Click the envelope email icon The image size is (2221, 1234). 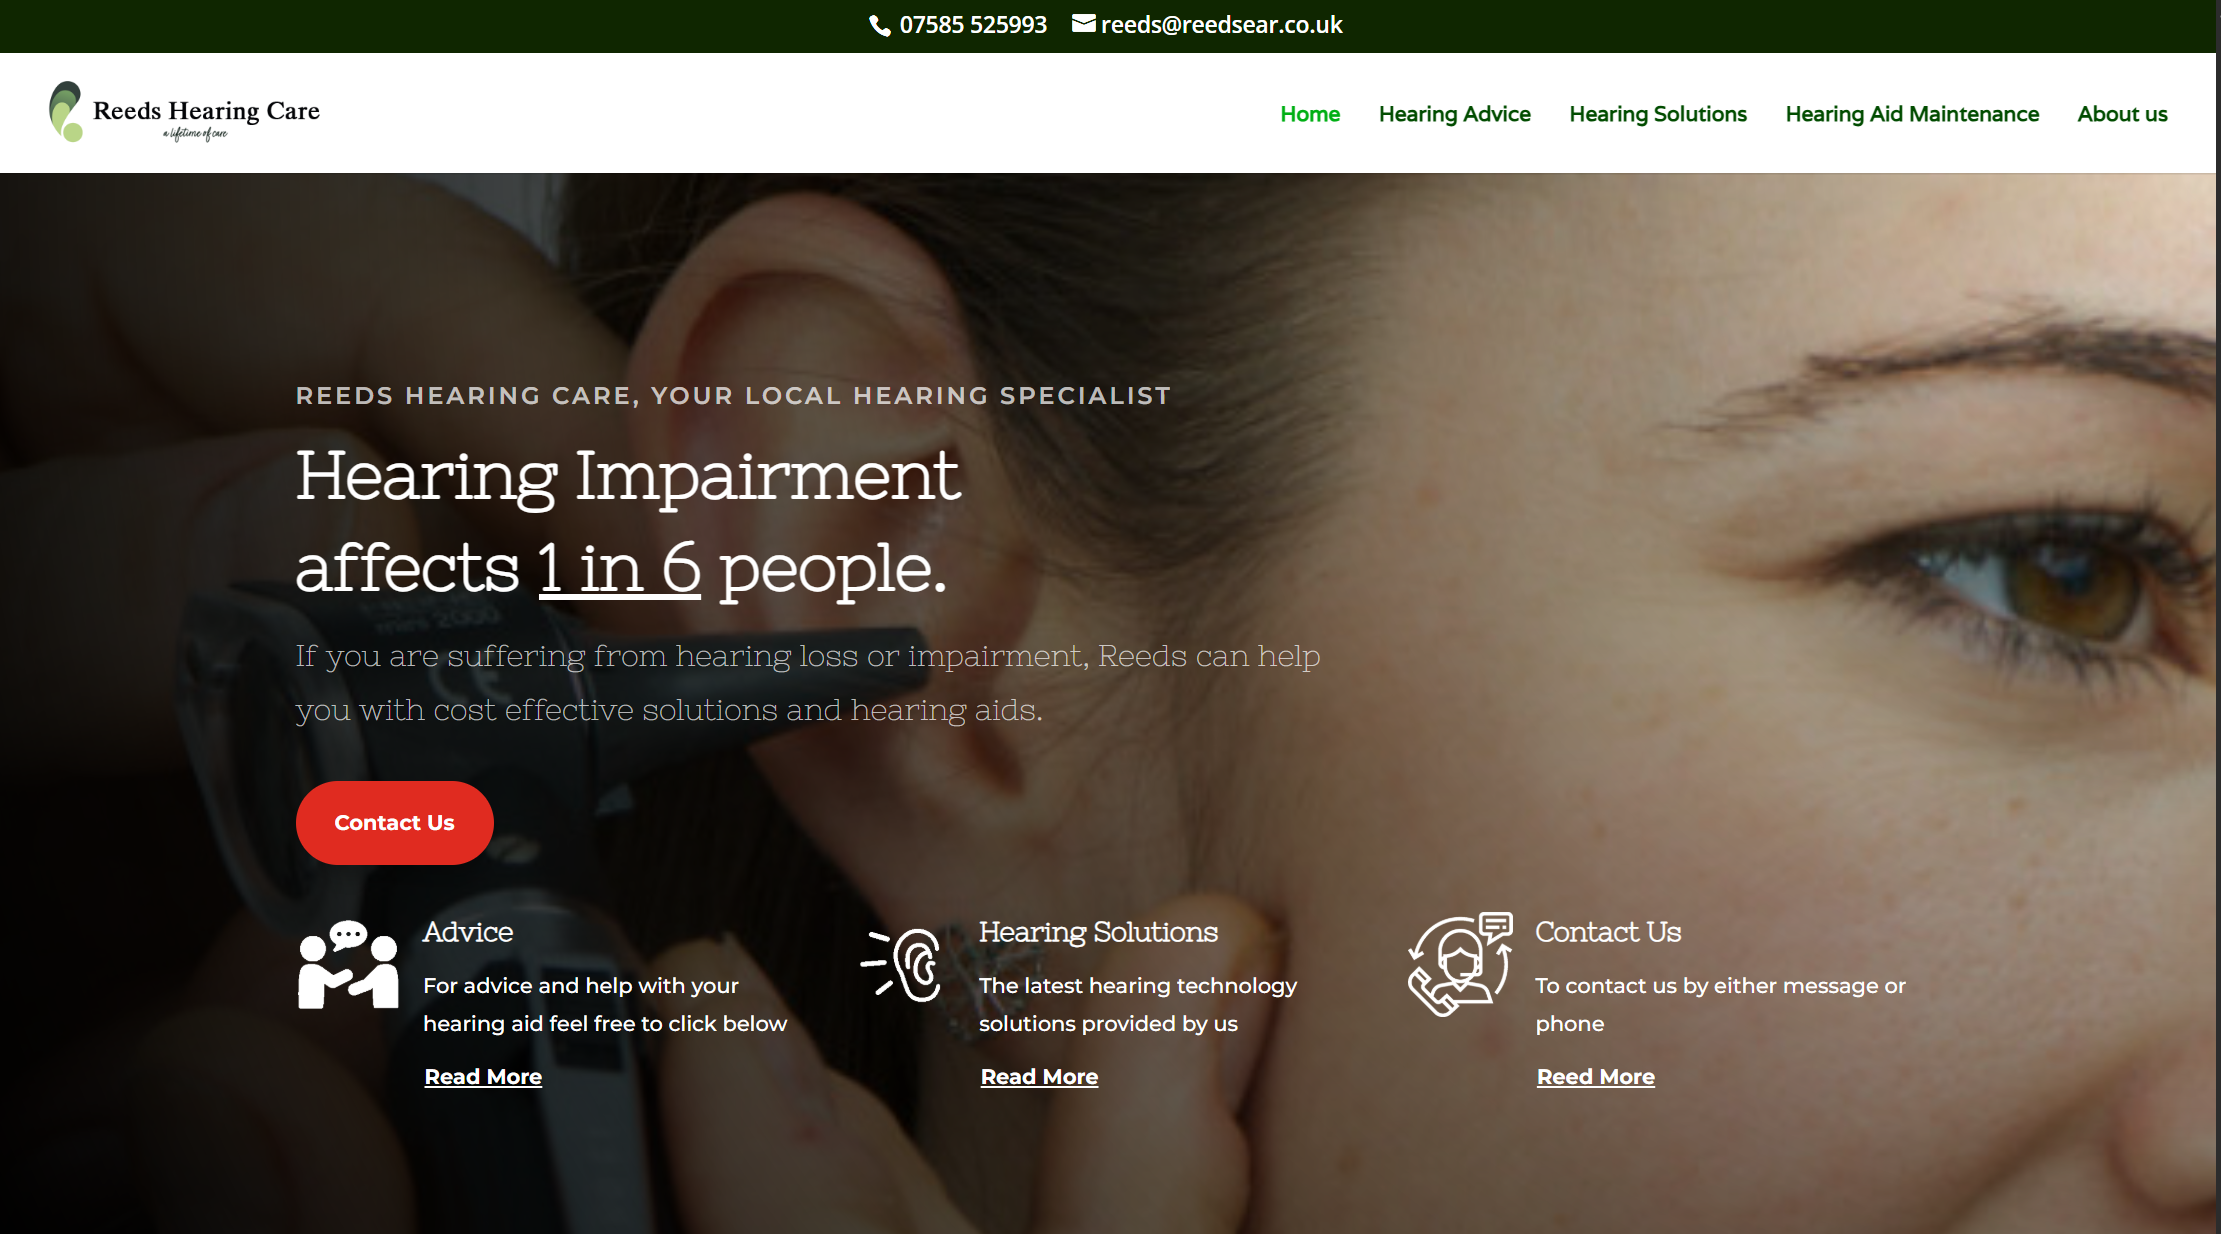coord(1084,23)
